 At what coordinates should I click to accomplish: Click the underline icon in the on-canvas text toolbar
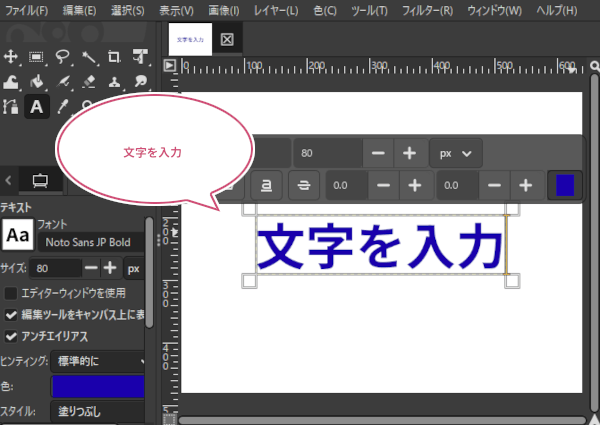click(266, 186)
